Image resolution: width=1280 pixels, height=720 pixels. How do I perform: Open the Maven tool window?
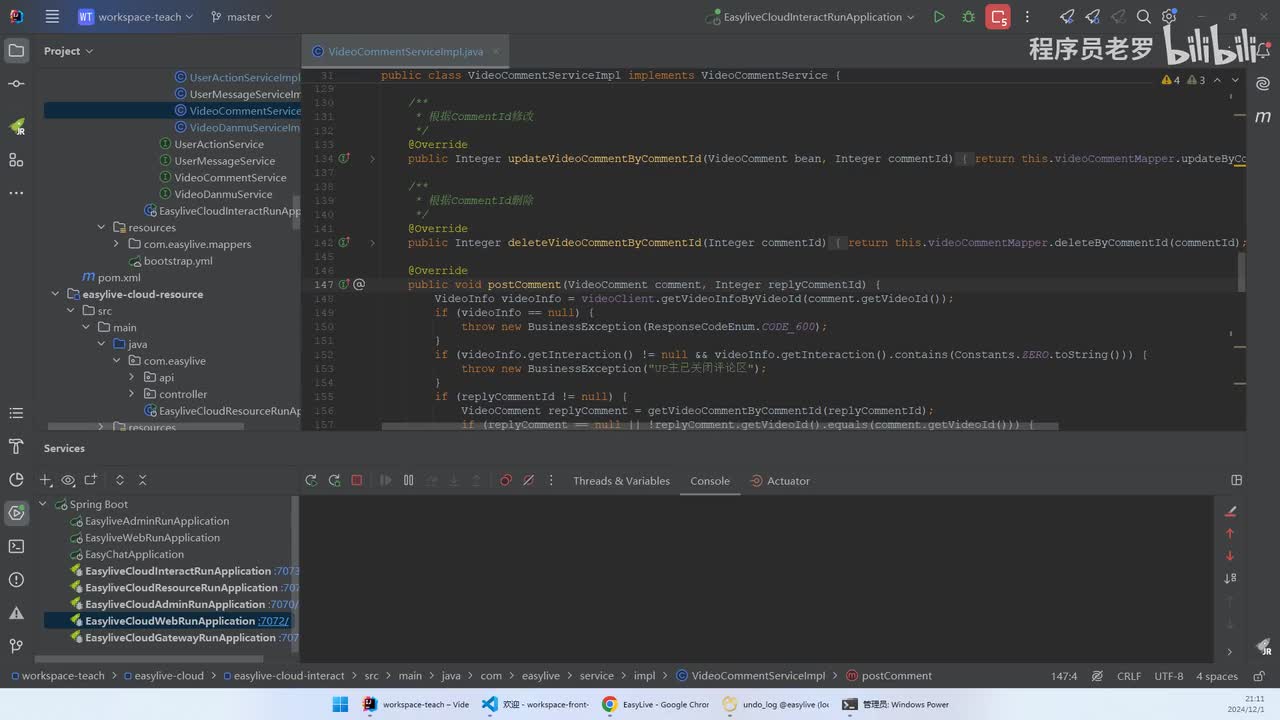1263,117
